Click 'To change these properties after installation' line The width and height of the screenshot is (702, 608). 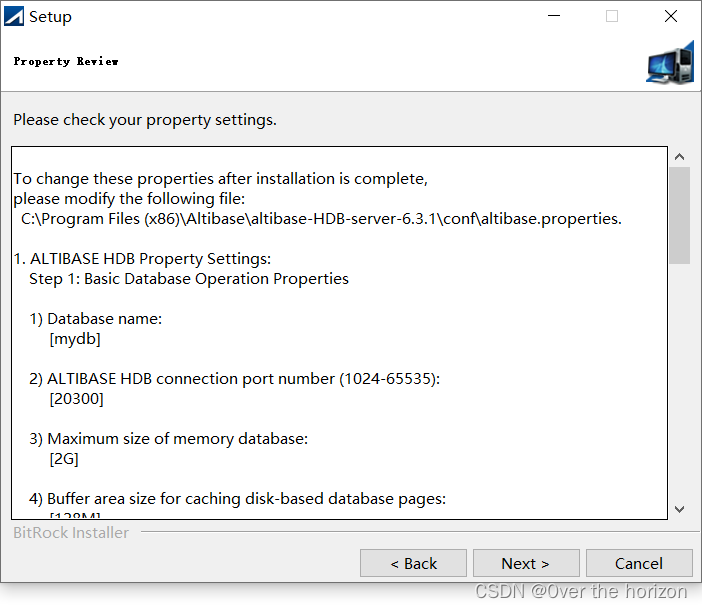tap(221, 179)
